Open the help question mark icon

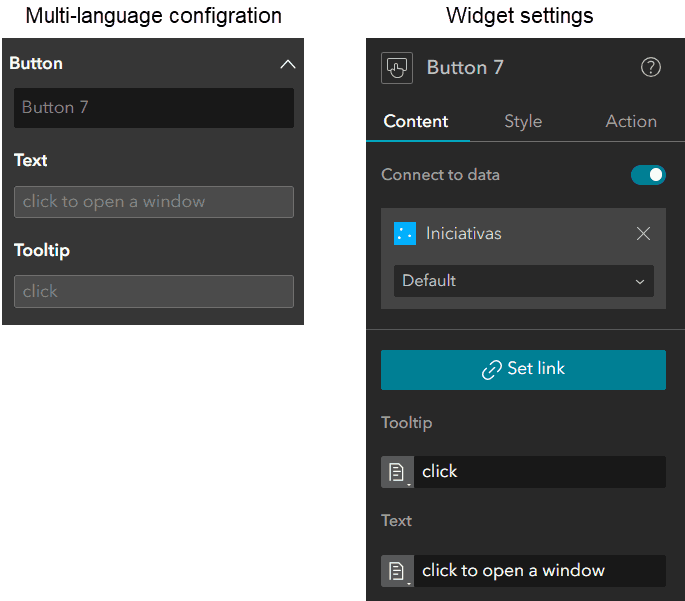point(650,67)
